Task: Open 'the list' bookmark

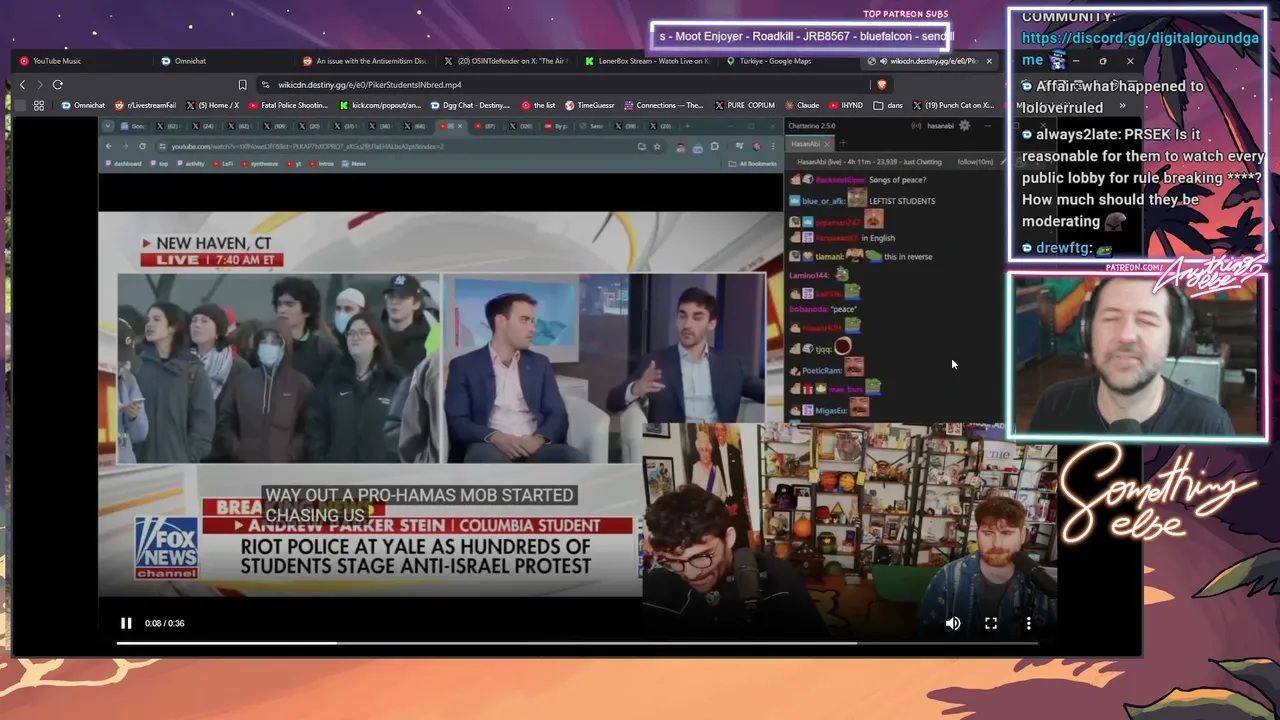Action: (x=539, y=105)
